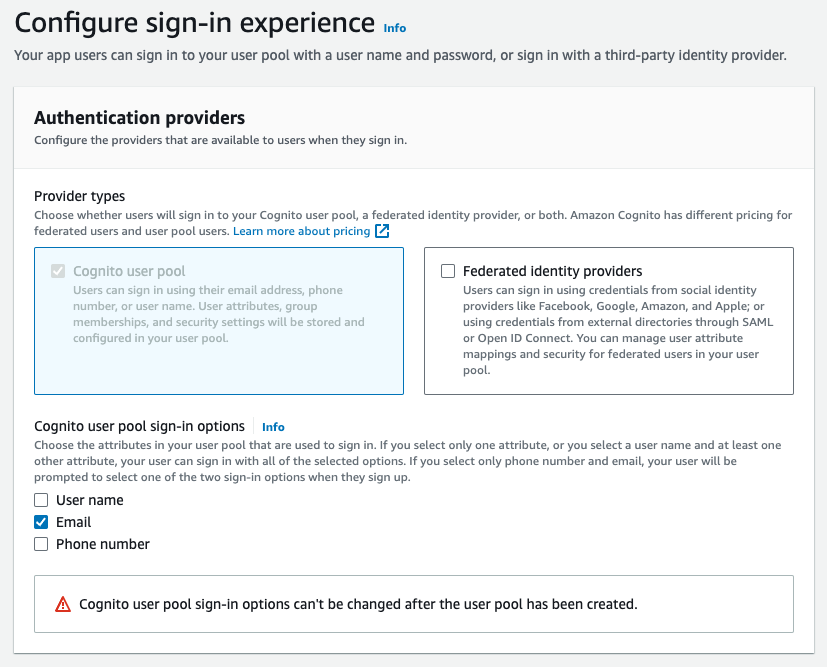This screenshot has width=827, height=667.
Task: Click the "Email" option label
Action: 74,522
